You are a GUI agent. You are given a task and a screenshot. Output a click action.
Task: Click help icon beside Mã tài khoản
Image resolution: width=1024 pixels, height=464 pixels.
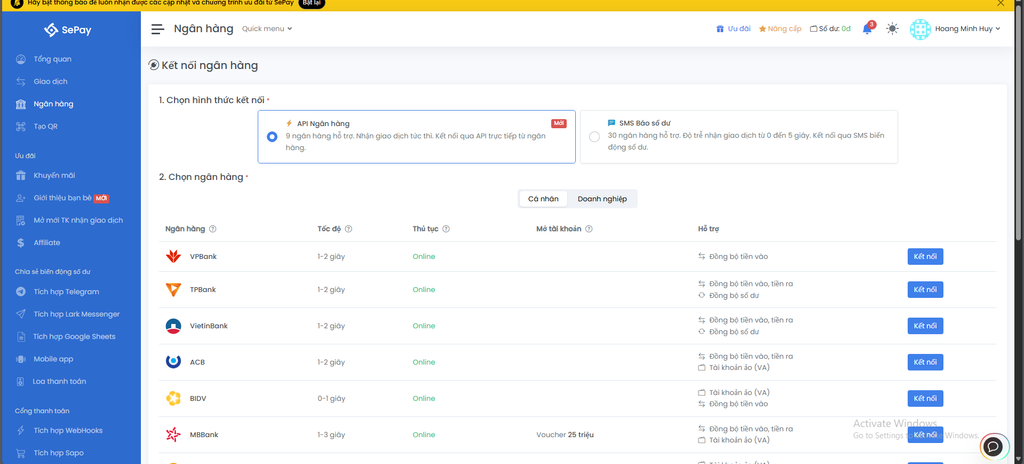tap(589, 229)
